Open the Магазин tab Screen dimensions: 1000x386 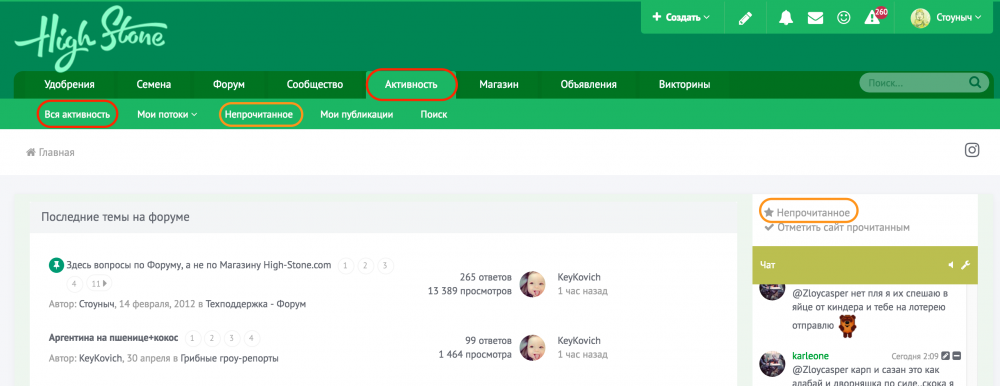coord(499,84)
